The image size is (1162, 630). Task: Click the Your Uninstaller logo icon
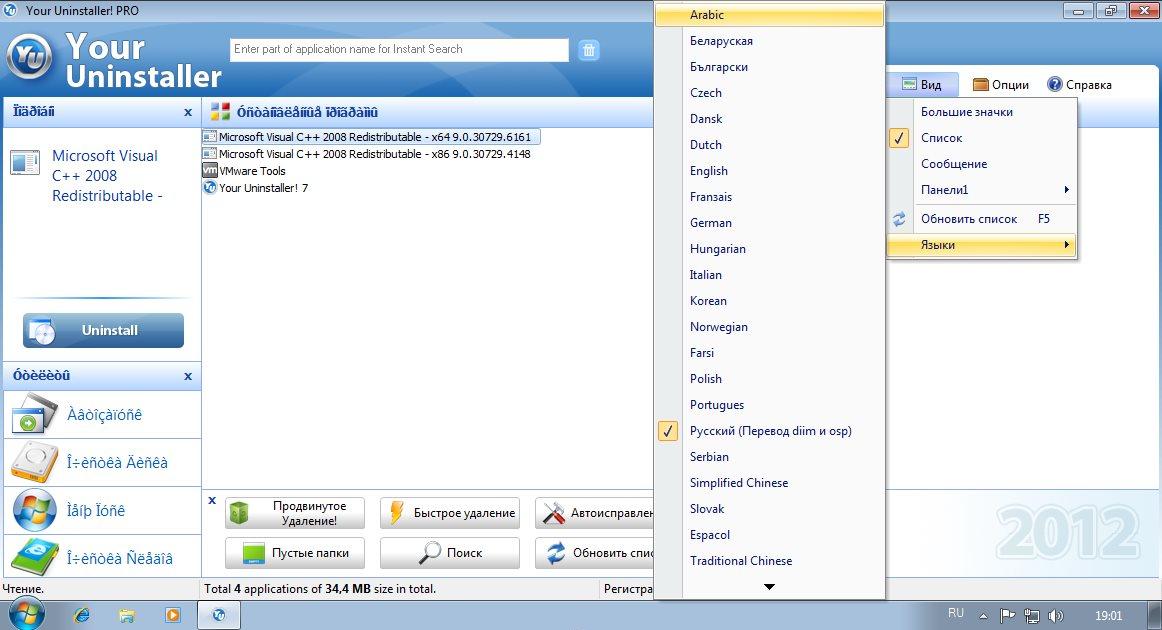tap(30, 56)
